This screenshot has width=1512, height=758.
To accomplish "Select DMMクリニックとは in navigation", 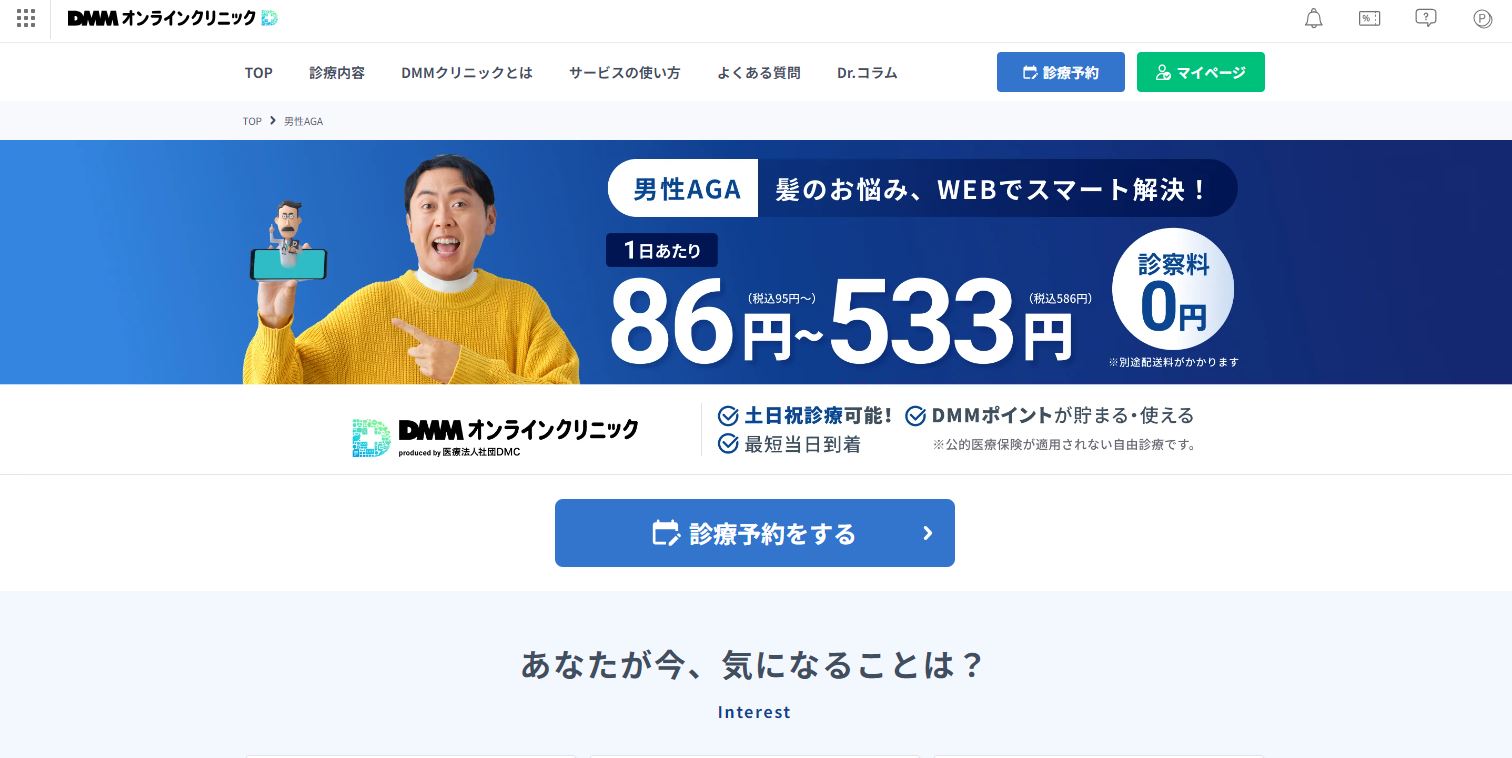I will pyautogui.click(x=467, y=73).
